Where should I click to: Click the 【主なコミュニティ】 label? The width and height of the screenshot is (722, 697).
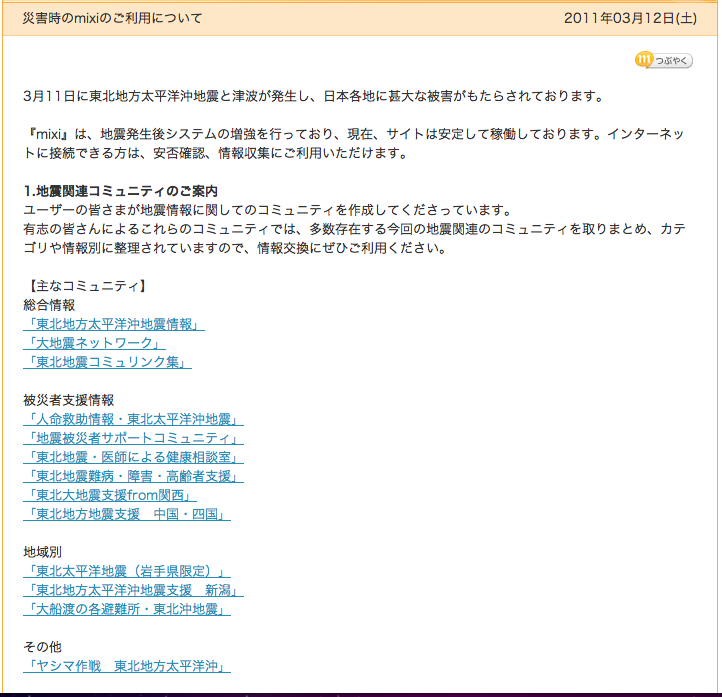tap(86, 287)
